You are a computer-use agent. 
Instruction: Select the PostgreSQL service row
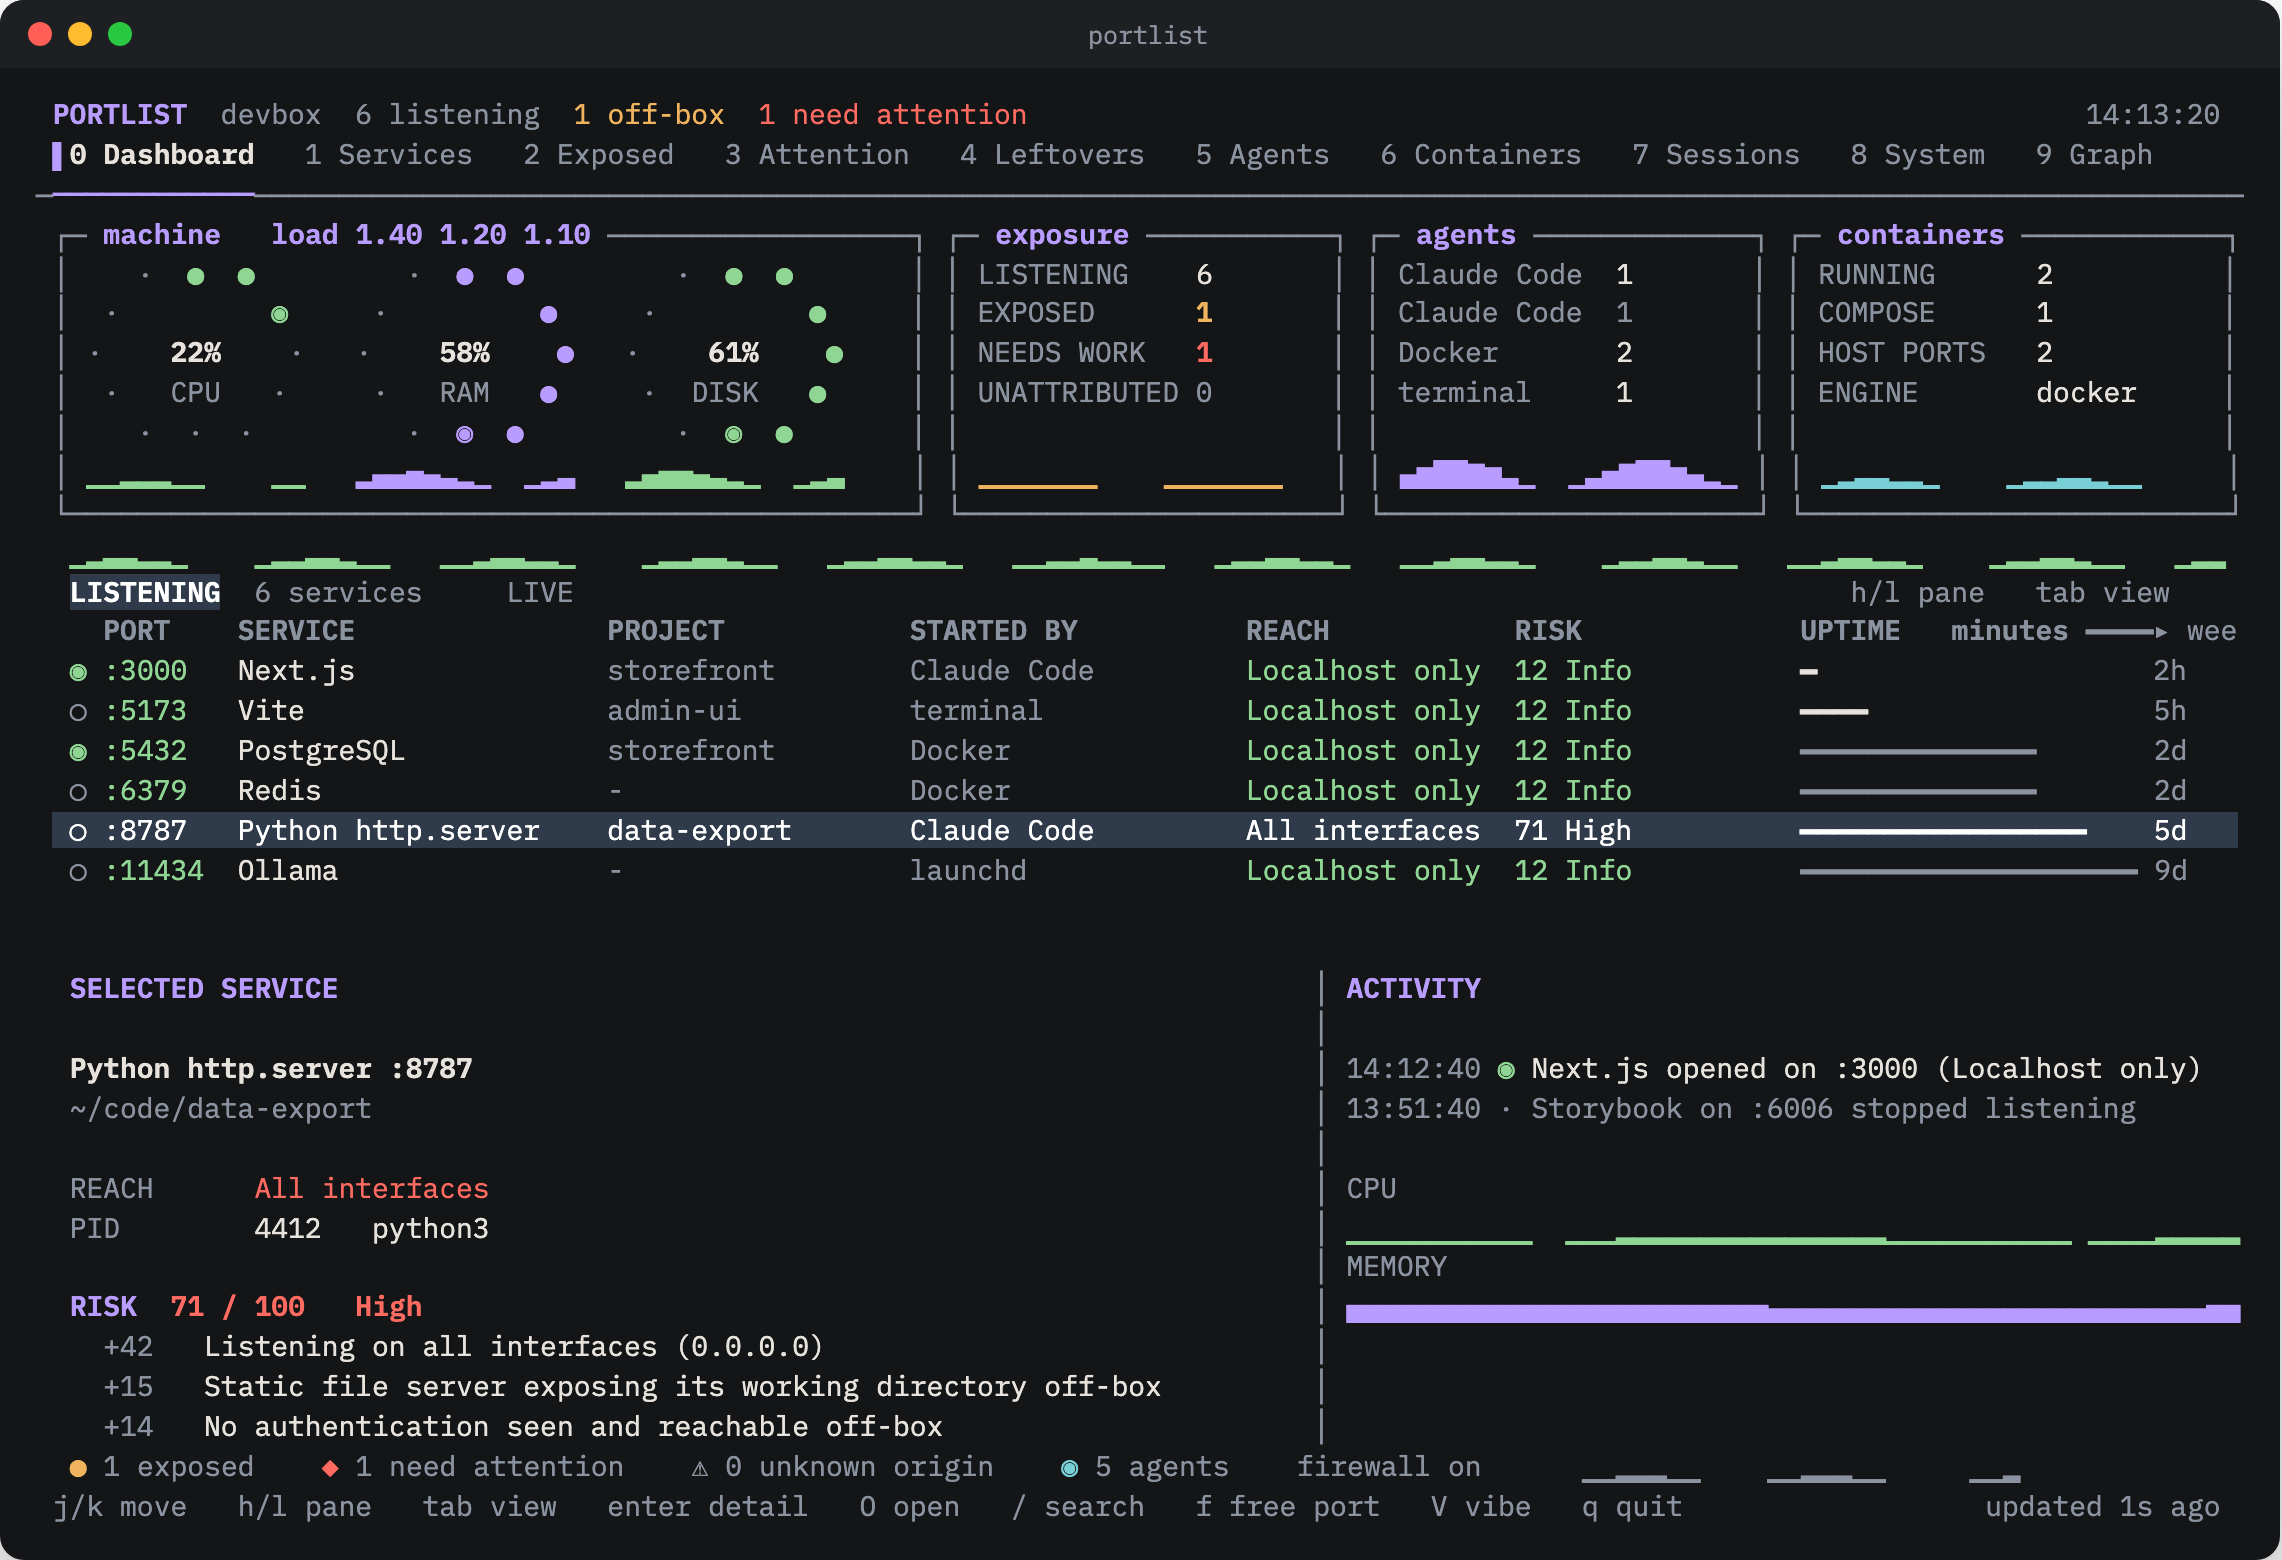coord(1144,751)
